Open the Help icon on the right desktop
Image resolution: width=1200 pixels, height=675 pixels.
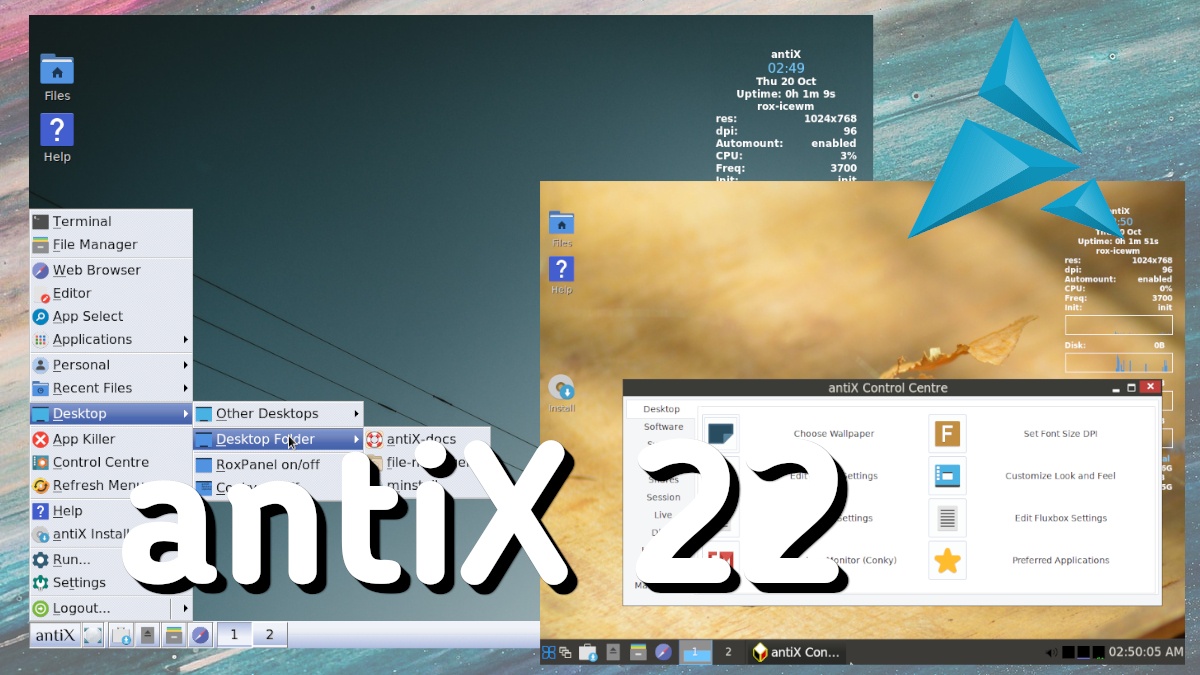pyautogui.click(x=562, y=269)
